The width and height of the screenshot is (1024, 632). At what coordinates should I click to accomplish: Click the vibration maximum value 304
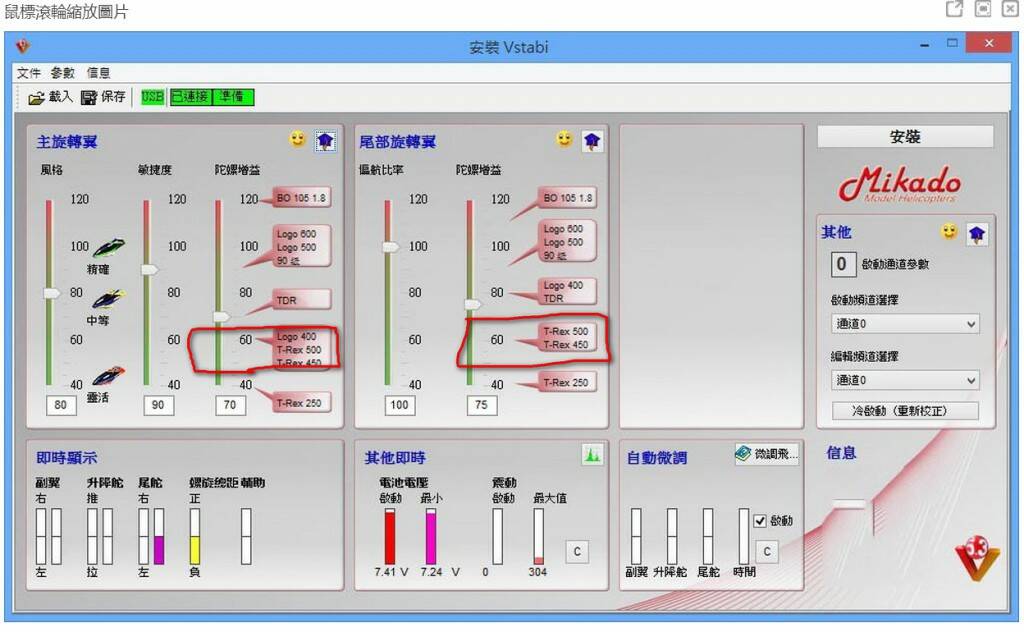coord(538,572)
